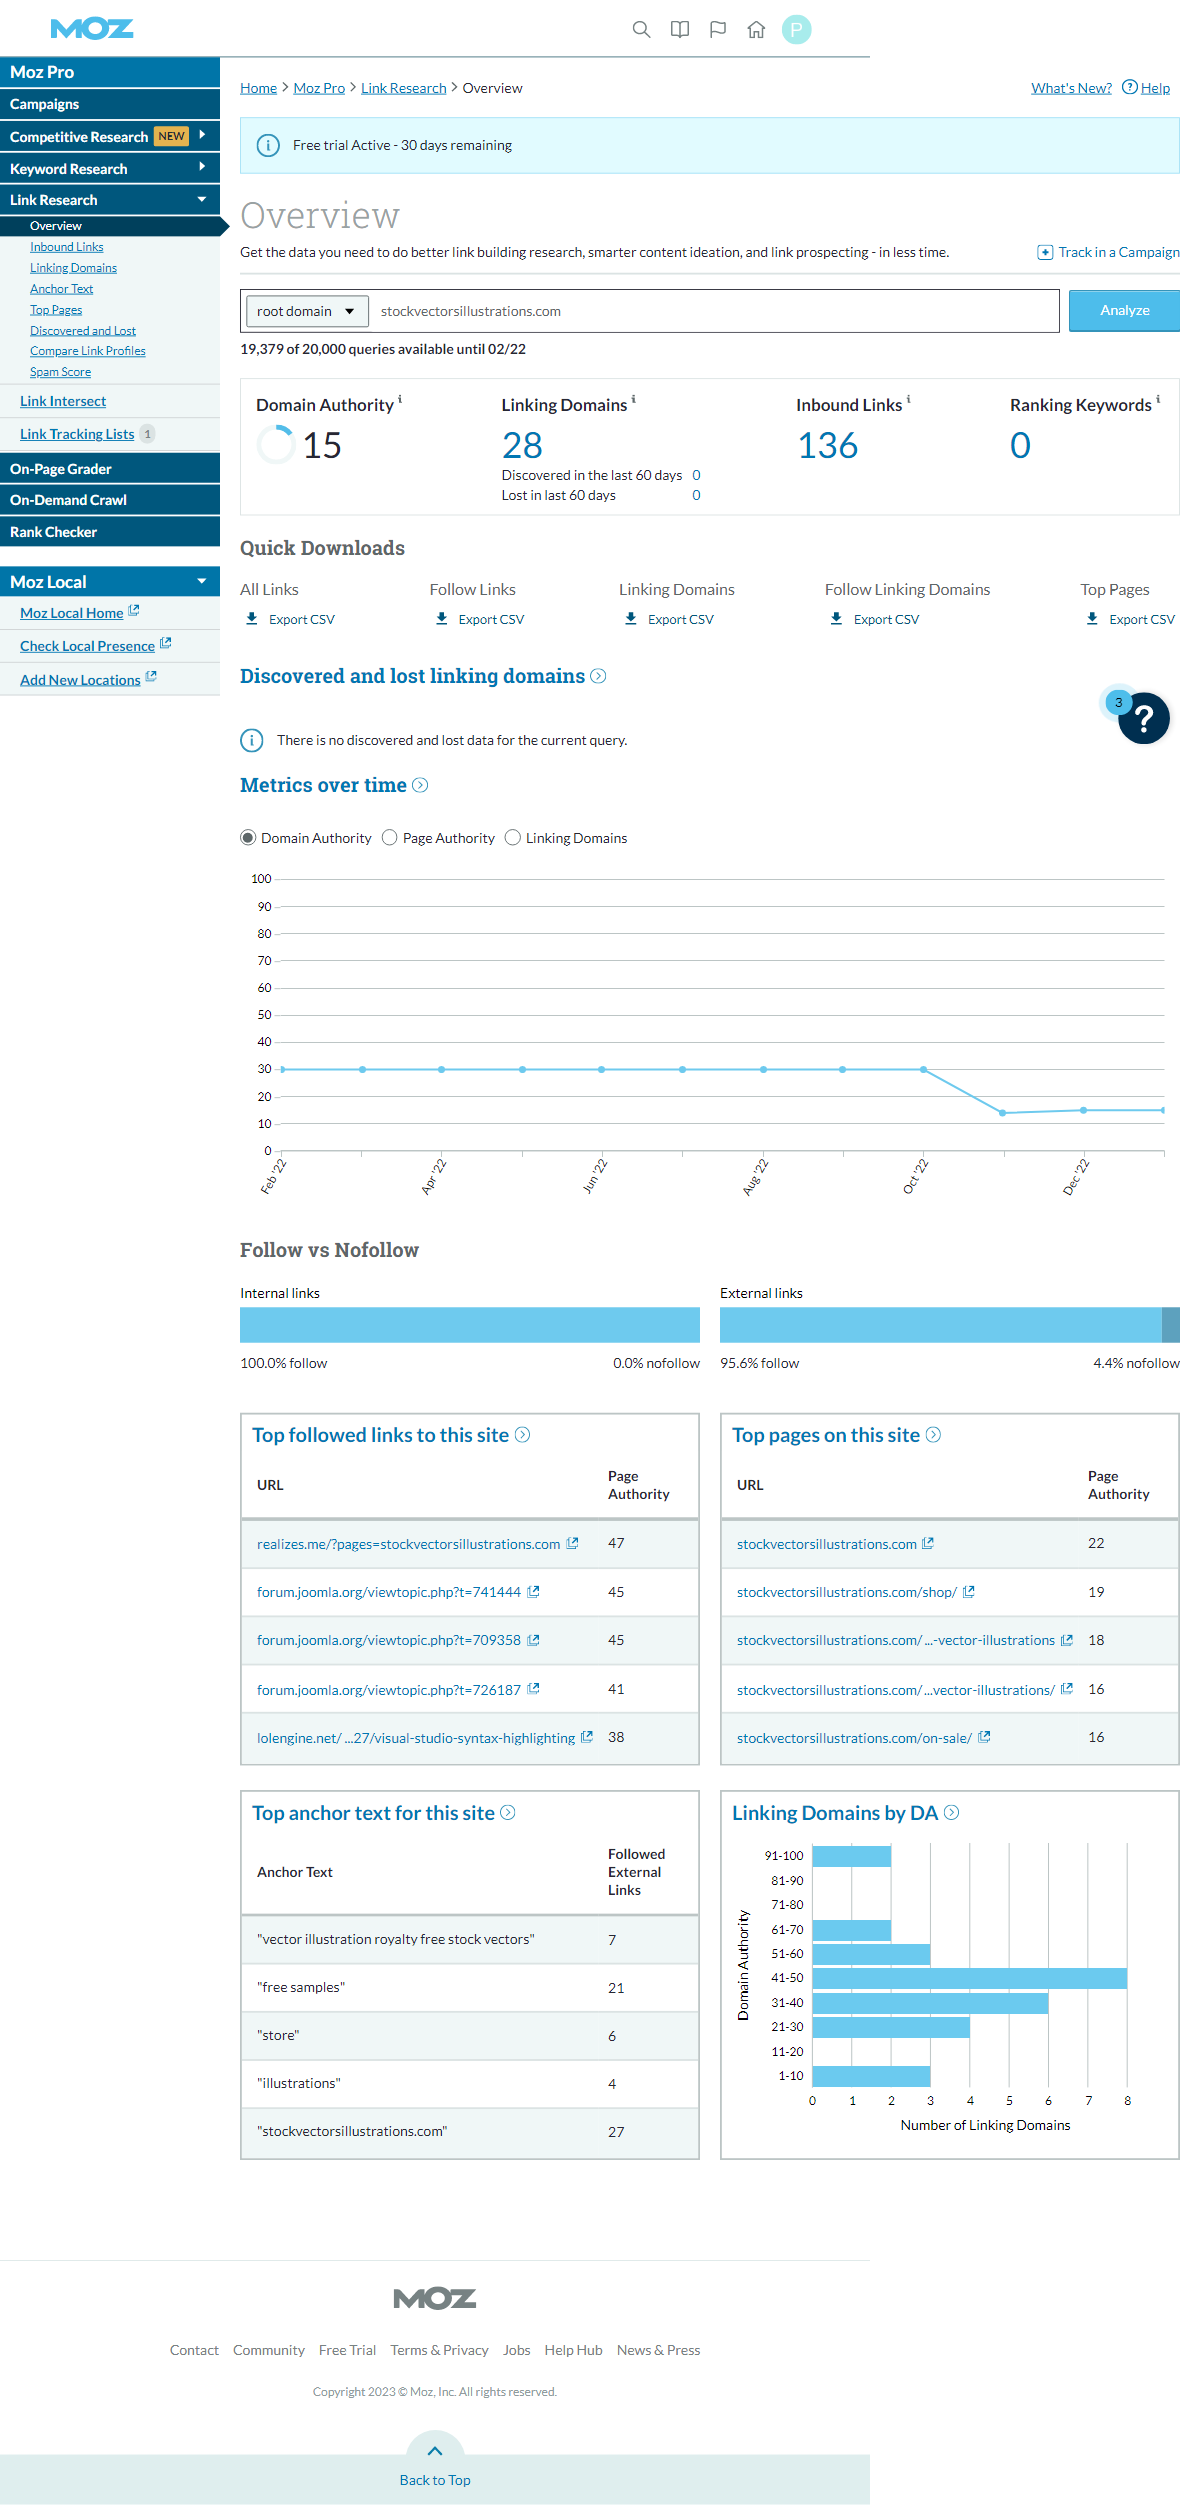The width and height of the screenshot is (1180, 2505).
Task: Click the 41-50 bar in DA chart
Action: (970, 1978)
